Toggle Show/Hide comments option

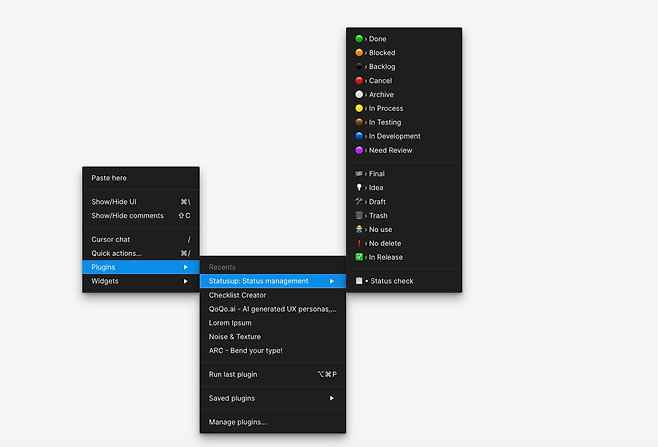pos(127,215)
